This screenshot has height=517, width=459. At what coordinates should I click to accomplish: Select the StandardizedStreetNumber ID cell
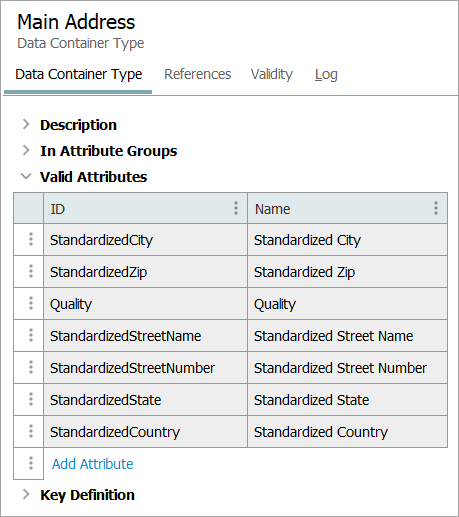[x=145, y=368]
